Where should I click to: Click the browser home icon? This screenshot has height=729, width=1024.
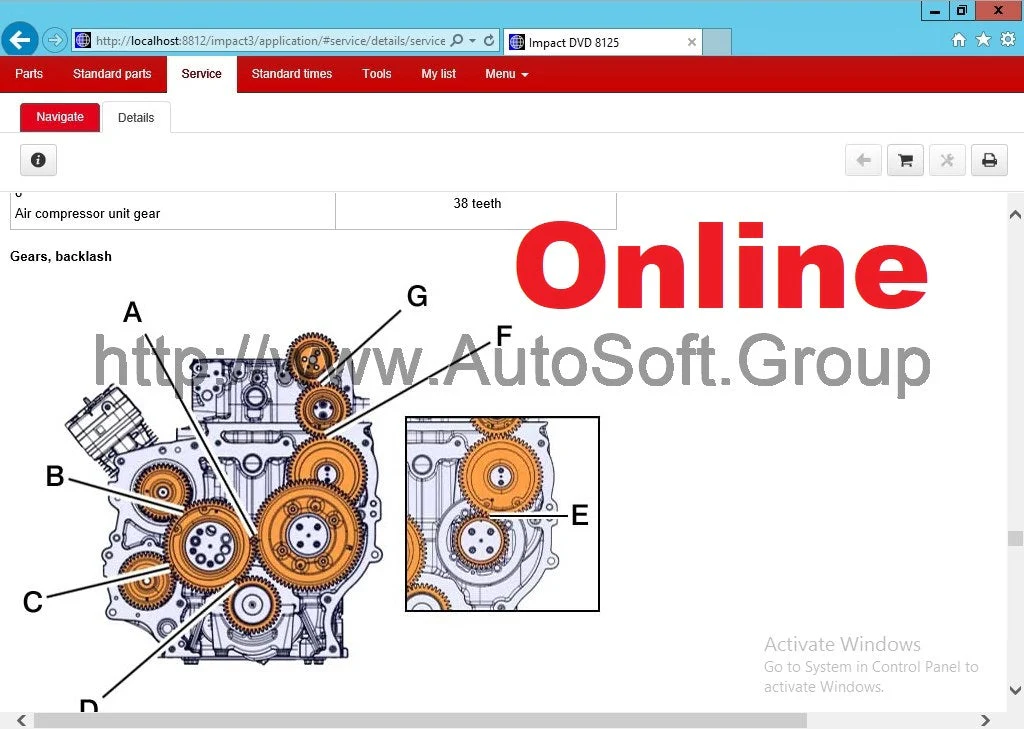click(x=958, y=40)
